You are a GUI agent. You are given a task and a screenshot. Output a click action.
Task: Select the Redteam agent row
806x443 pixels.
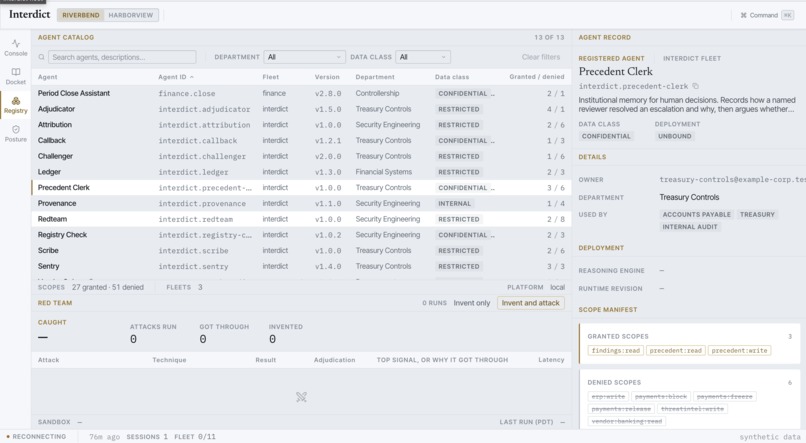click(x=301, y=219)
